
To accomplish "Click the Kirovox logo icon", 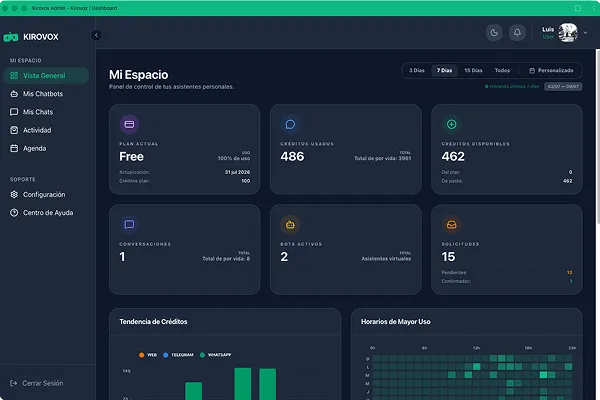I will [11, 37].
